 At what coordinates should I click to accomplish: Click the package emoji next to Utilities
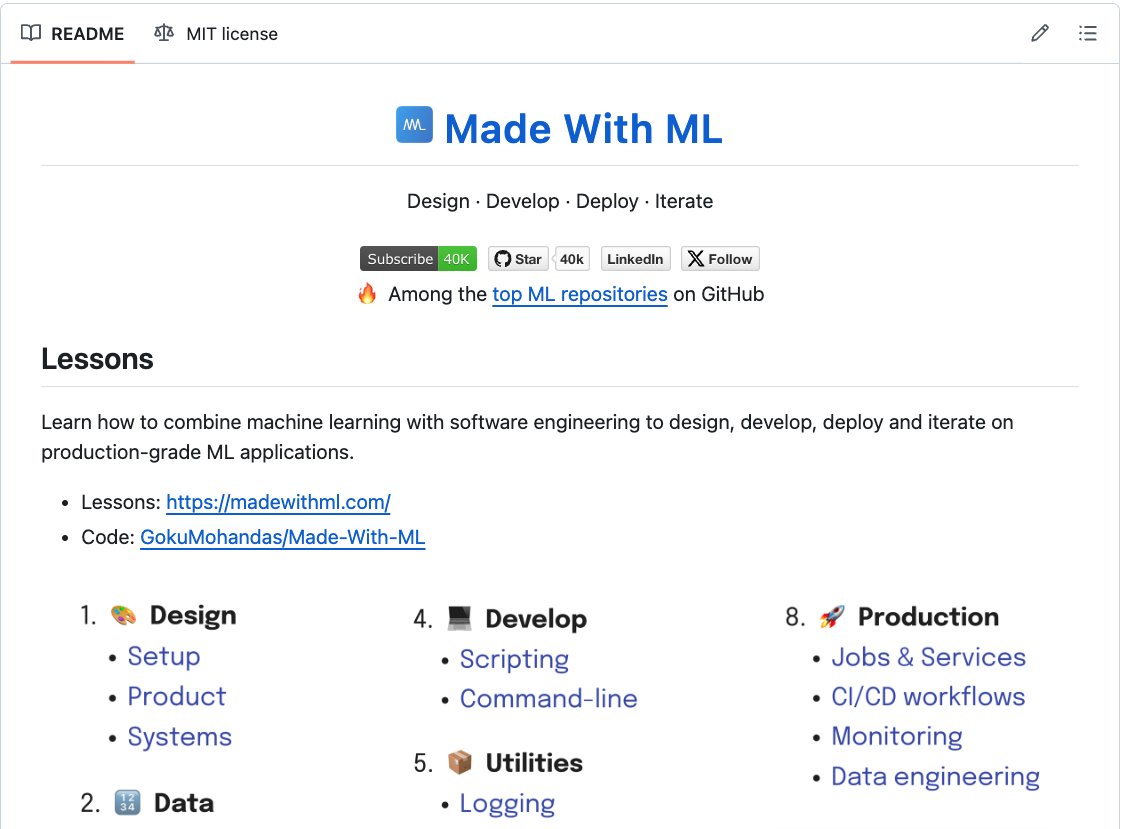coord(460,762)
